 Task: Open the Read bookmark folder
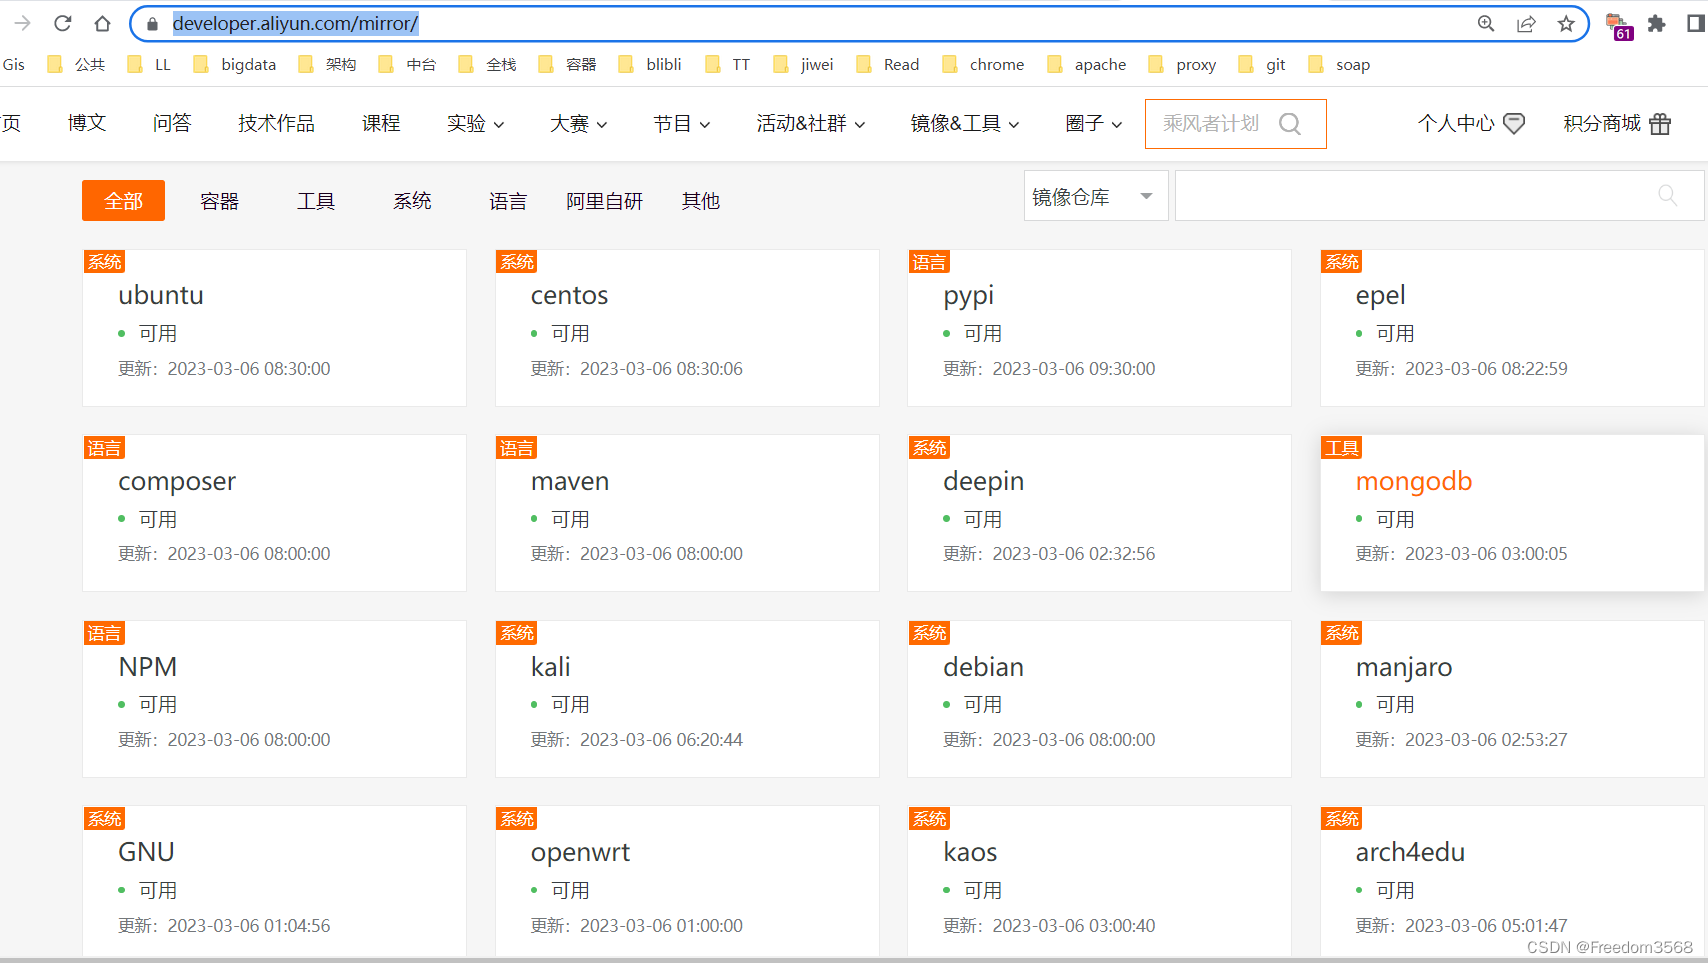point(887,64)
